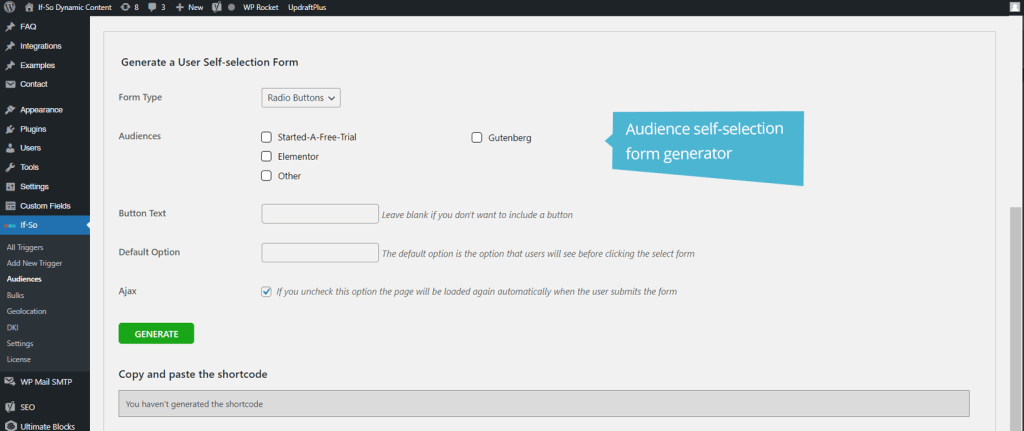Click the 'Copy and paste the shortcode' heading
The image size is (1024, 431).
193,374
